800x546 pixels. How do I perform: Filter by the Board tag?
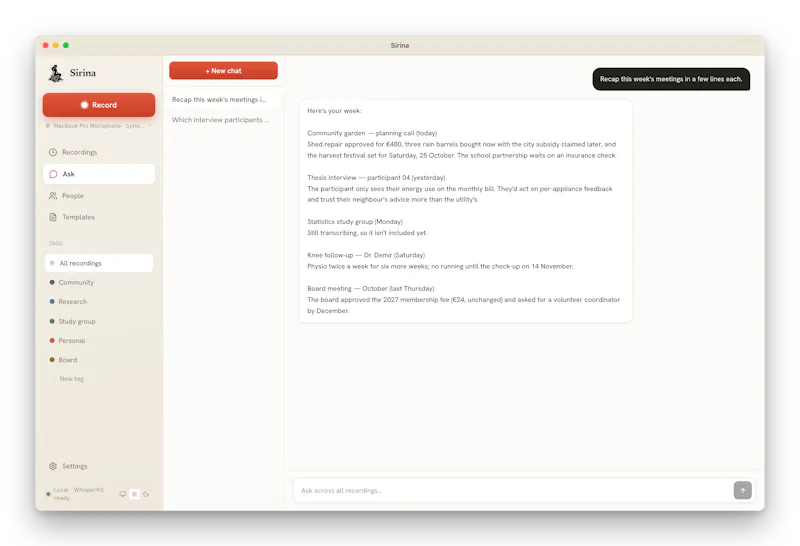99,360
